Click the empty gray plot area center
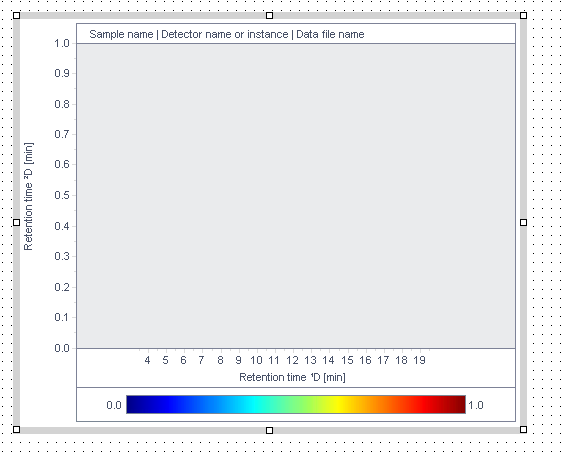 296,196
